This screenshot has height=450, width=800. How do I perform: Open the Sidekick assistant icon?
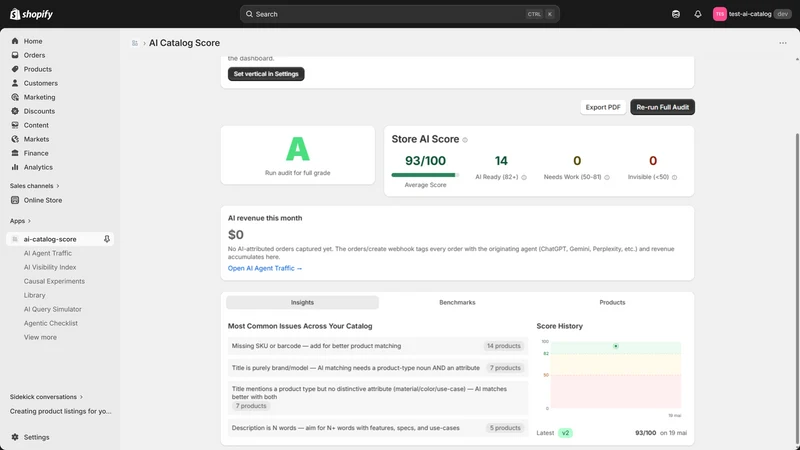pos(676,14)
